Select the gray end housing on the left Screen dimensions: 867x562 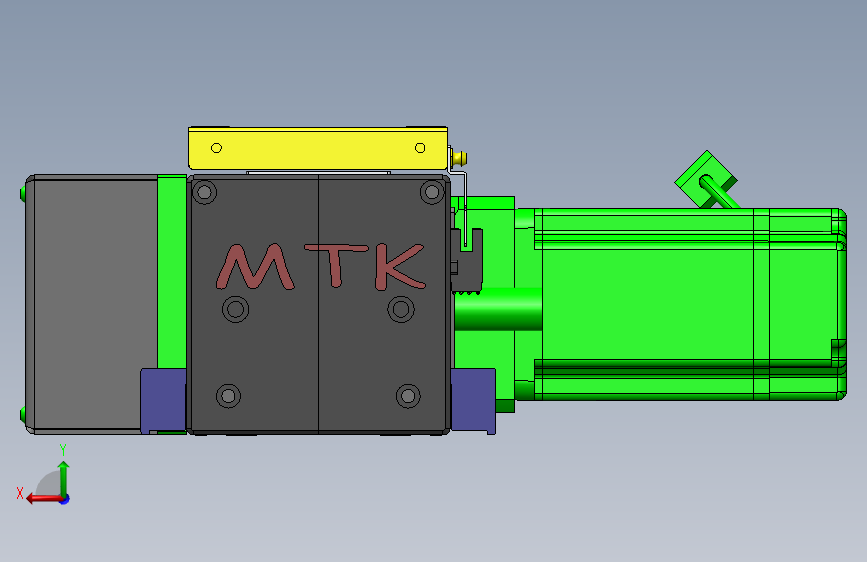click(x=91, y=304)
